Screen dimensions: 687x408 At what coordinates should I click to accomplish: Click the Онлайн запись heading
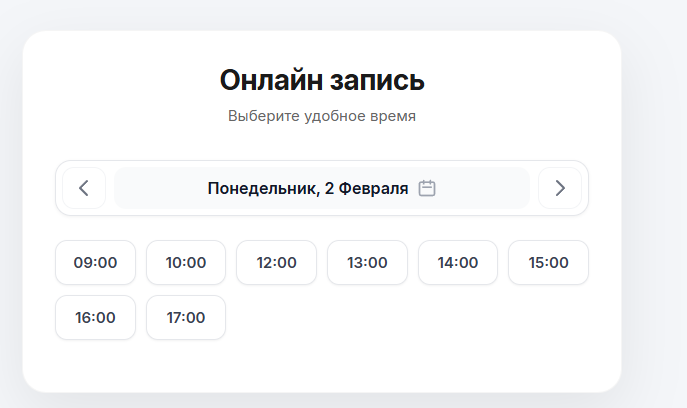coord(321,80)
